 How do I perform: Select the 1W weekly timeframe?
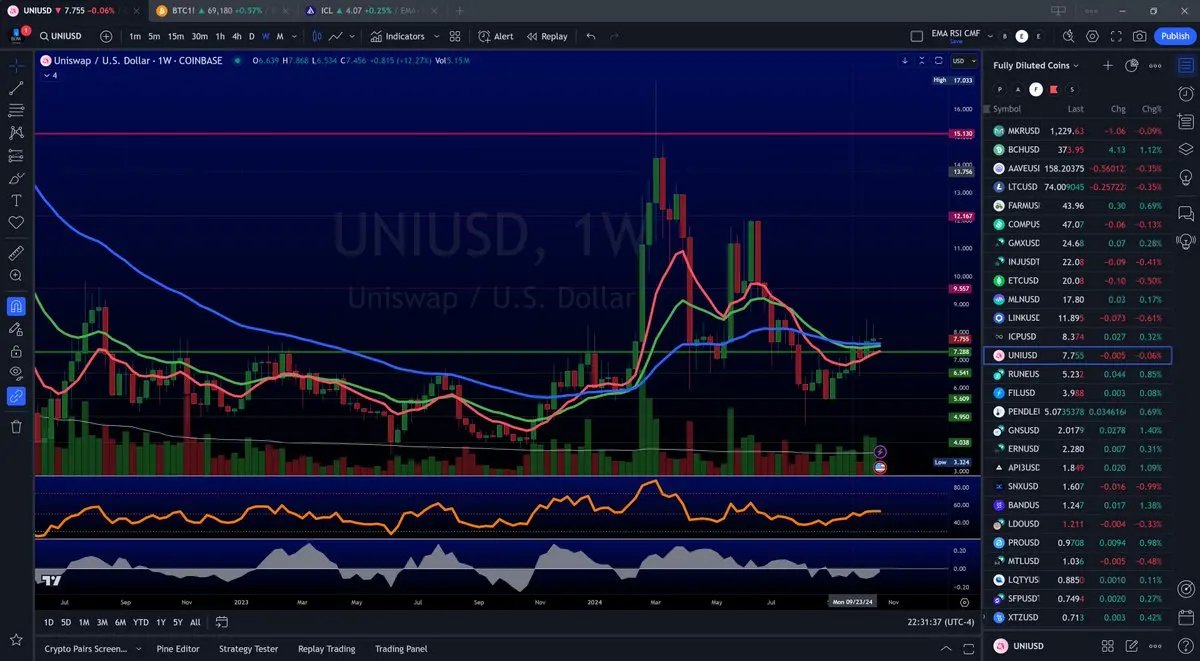[x=265, y=36]
